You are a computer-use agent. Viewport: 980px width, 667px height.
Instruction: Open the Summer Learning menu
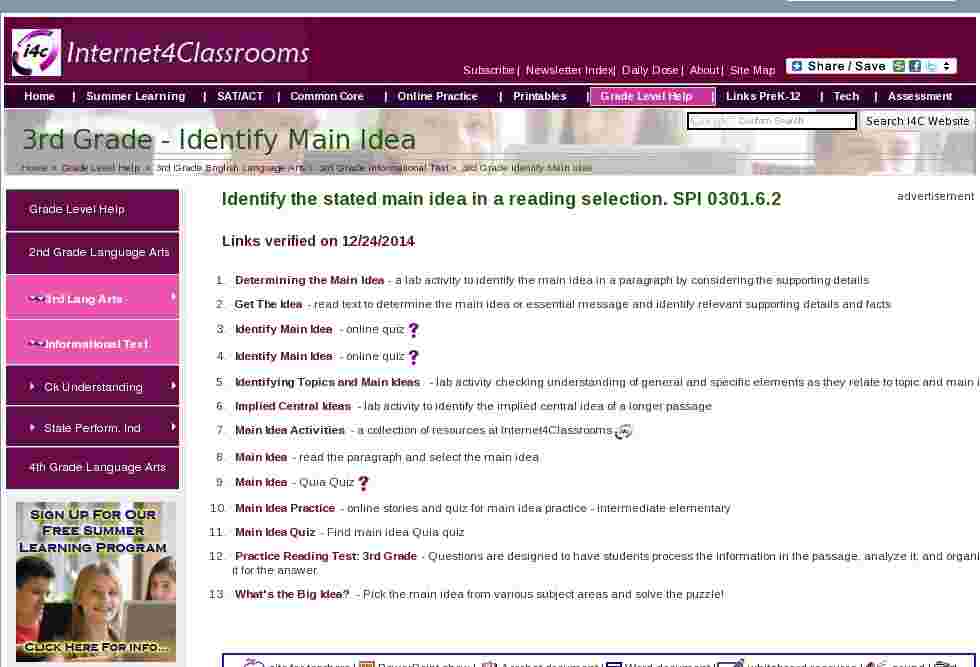tap(136, 96)
